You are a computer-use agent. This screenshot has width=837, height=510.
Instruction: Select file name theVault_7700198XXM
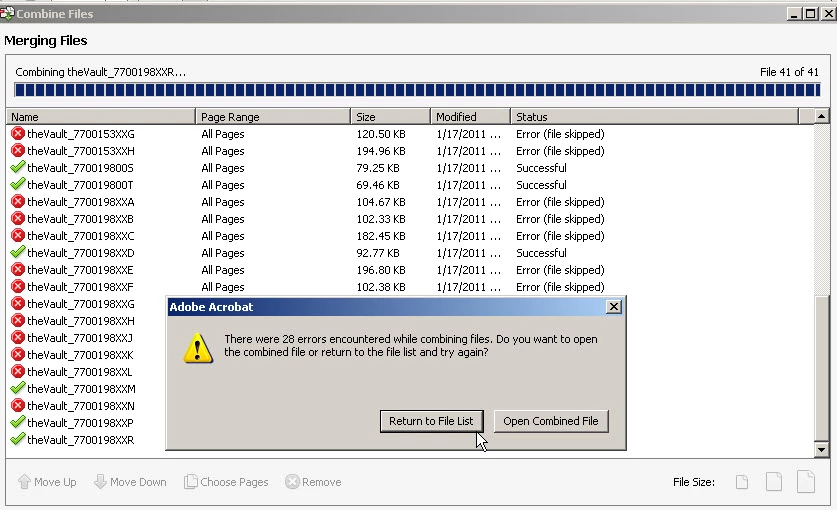(81, 389)
